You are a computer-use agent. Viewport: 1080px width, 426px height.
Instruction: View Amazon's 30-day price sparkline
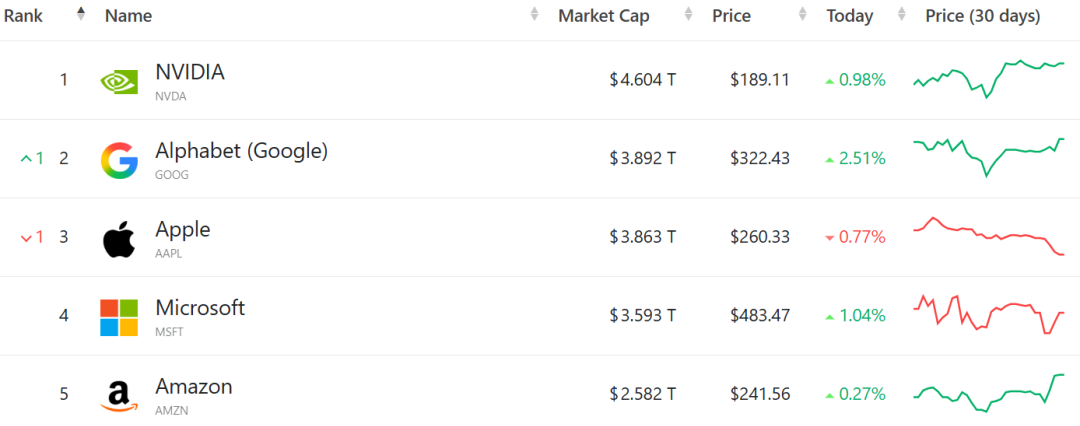(x=988, y=392)
